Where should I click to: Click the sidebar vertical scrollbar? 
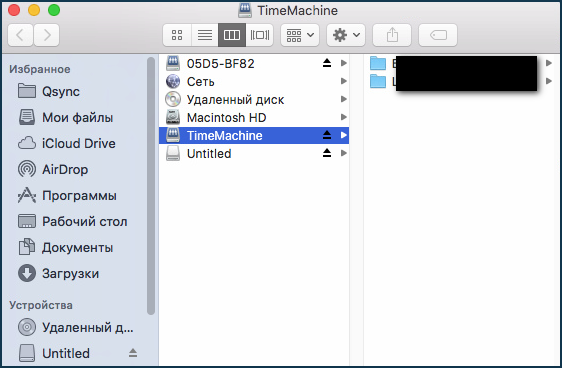[151, 186]
